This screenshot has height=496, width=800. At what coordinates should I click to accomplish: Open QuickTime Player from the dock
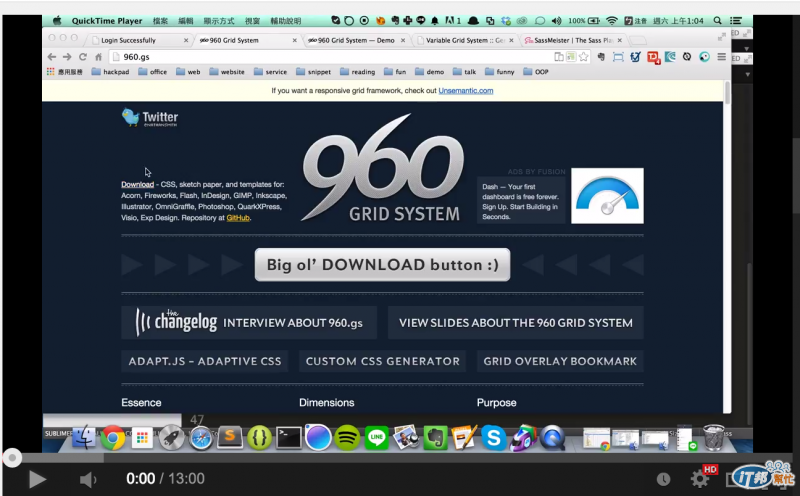pos(553,437)
